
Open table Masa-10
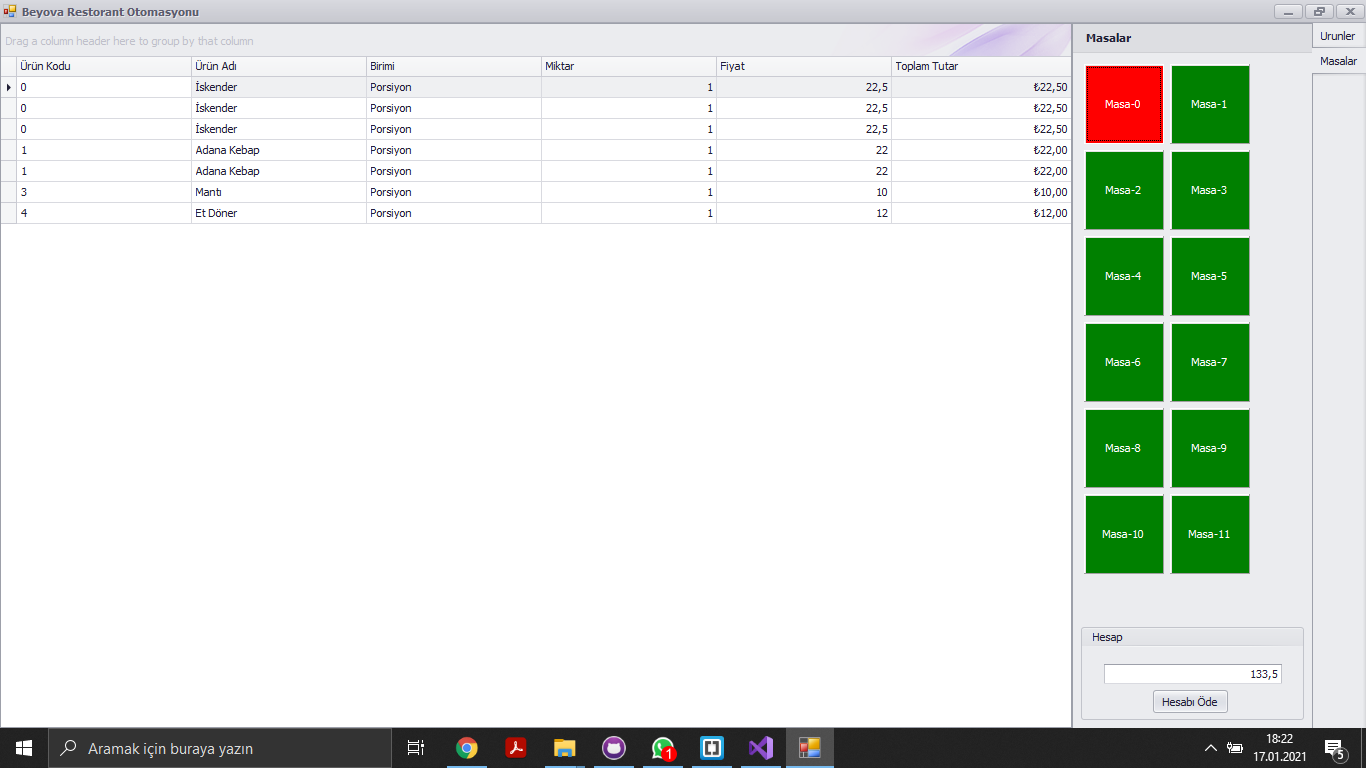coord(1124,534)
